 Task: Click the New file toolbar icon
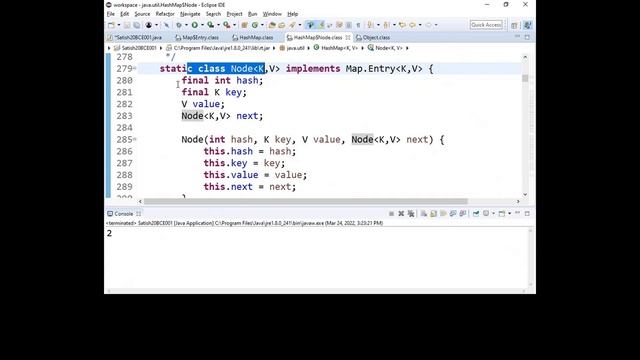[111, 25]
